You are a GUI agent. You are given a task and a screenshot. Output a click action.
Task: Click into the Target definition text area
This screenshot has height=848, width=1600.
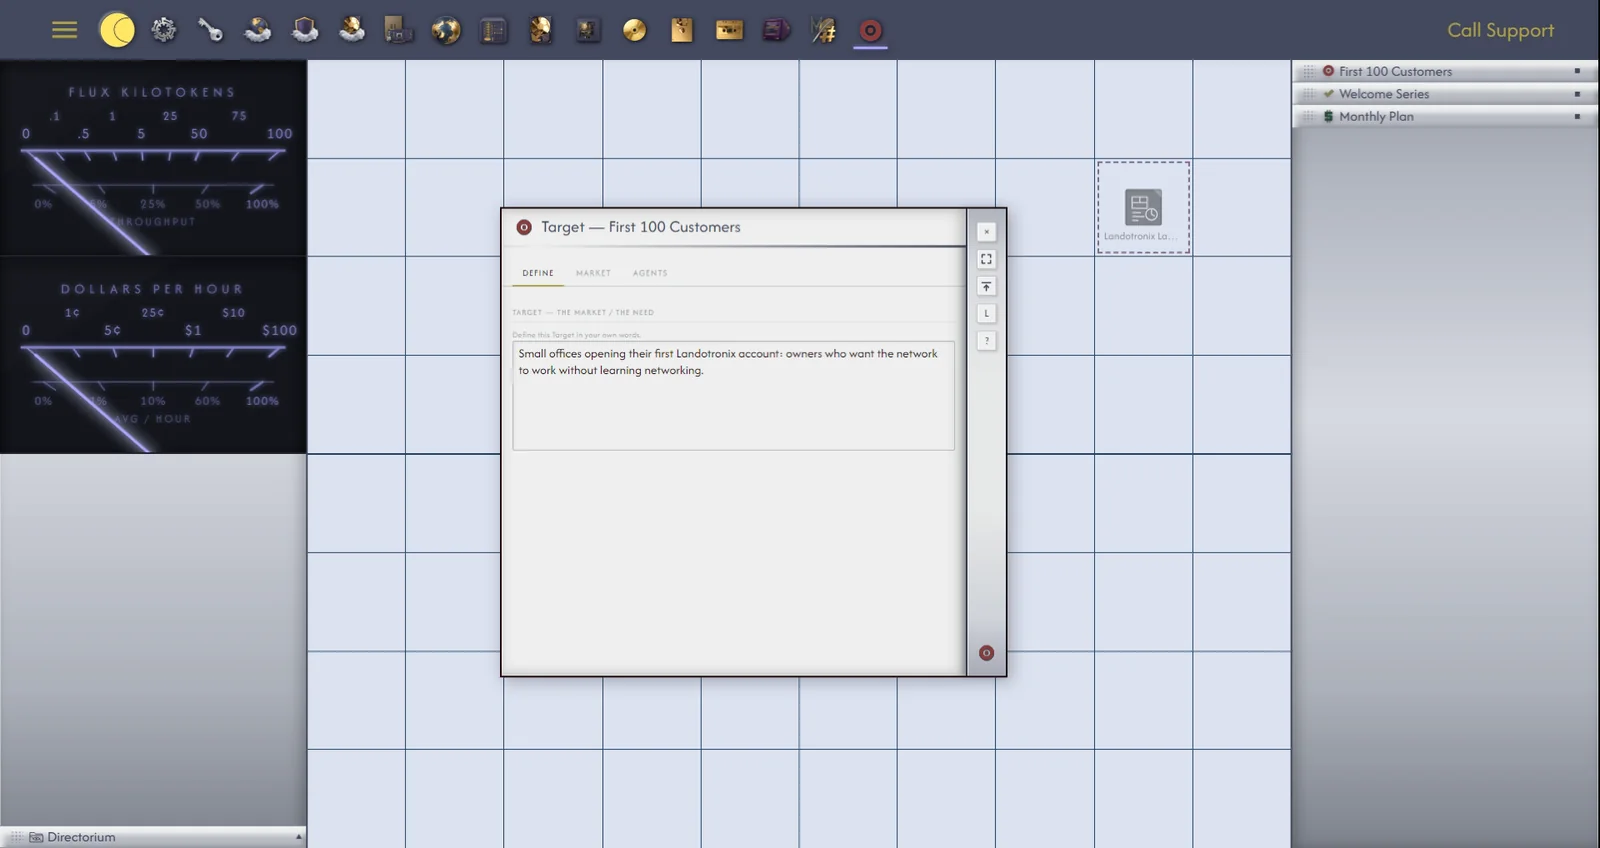point(733,395)
